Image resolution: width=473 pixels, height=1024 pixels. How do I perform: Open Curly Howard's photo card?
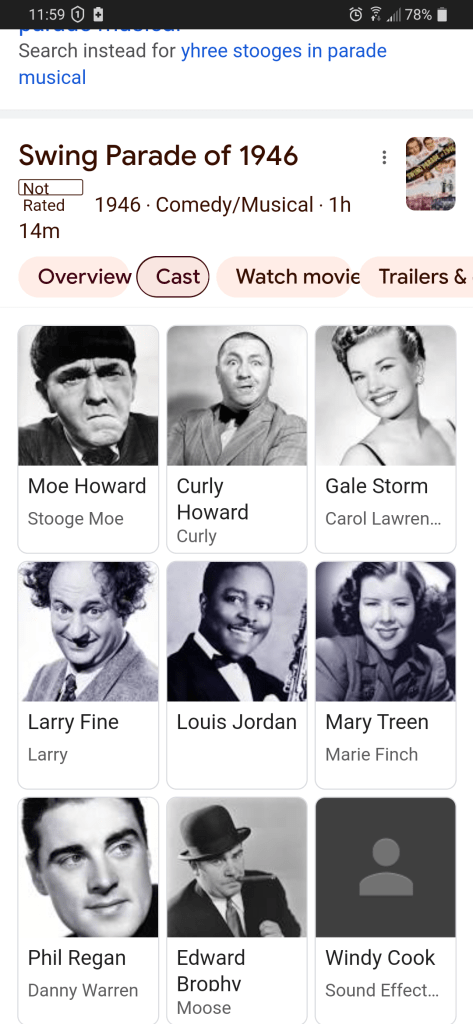[x=237, y=440]
